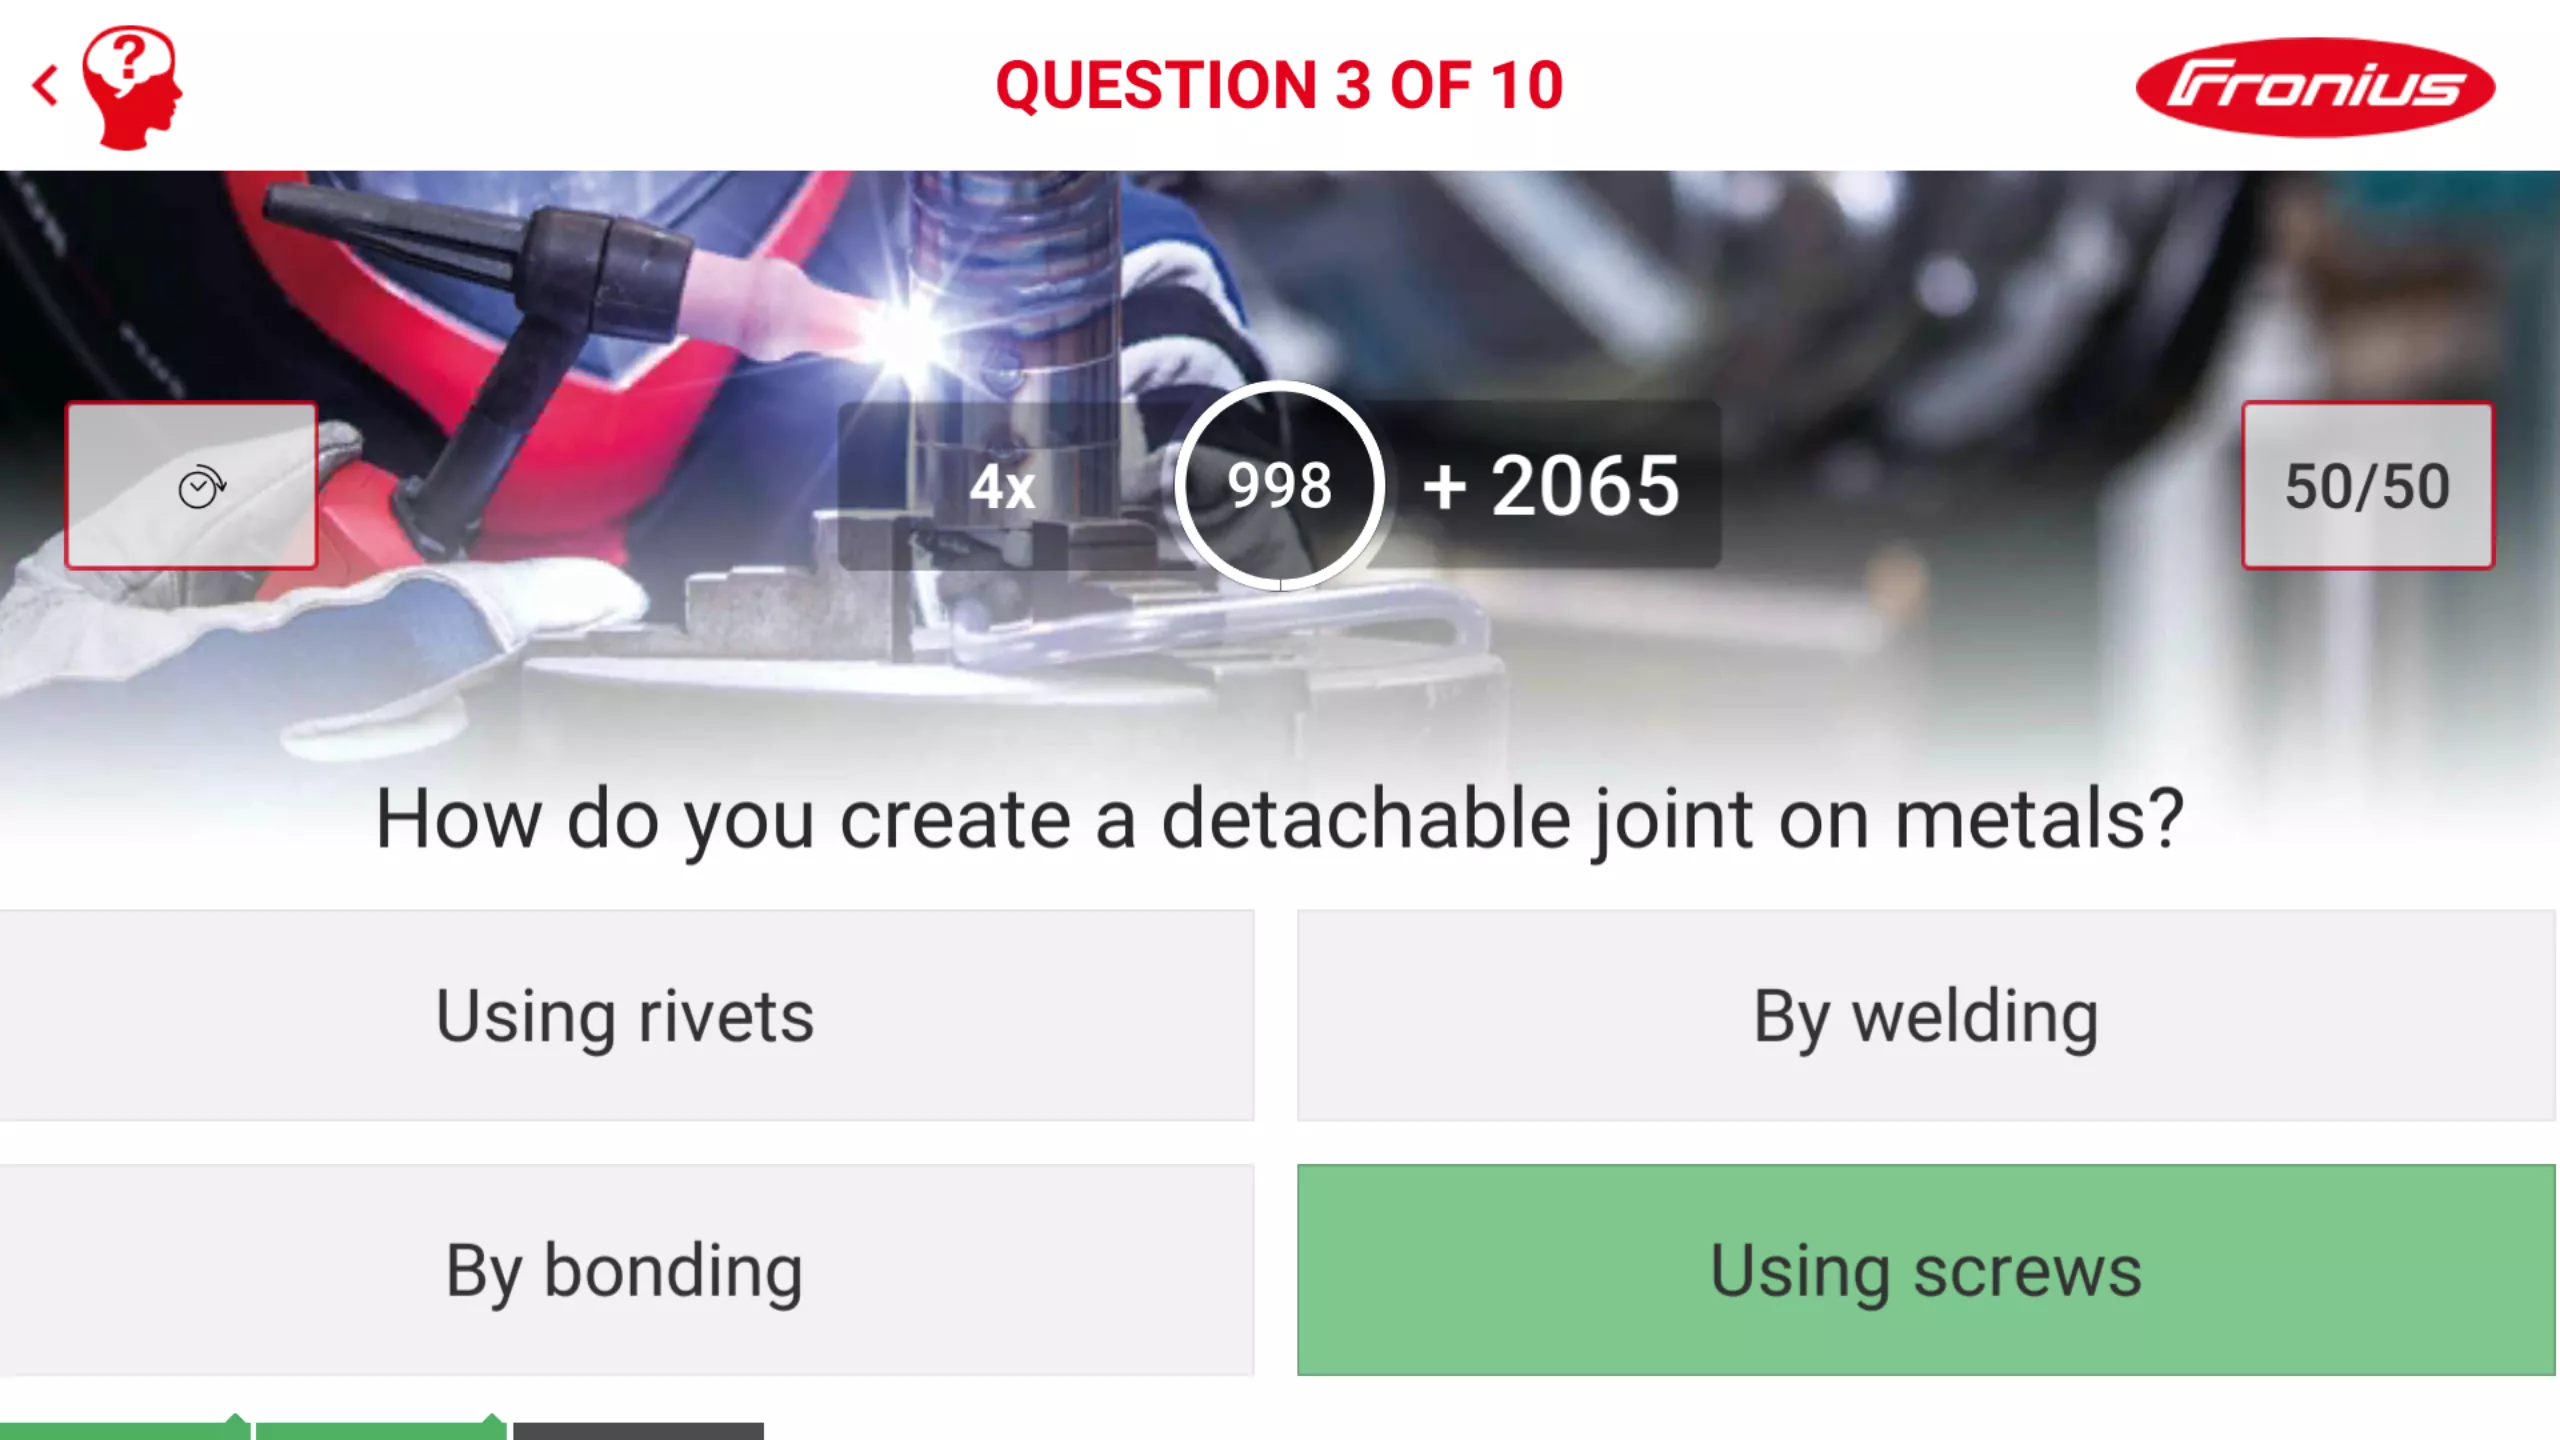Image resolution: width=2560 pixels, height=1440 pixels.
Task: Click the 4x multiplier indicator
Action: 1002,488
